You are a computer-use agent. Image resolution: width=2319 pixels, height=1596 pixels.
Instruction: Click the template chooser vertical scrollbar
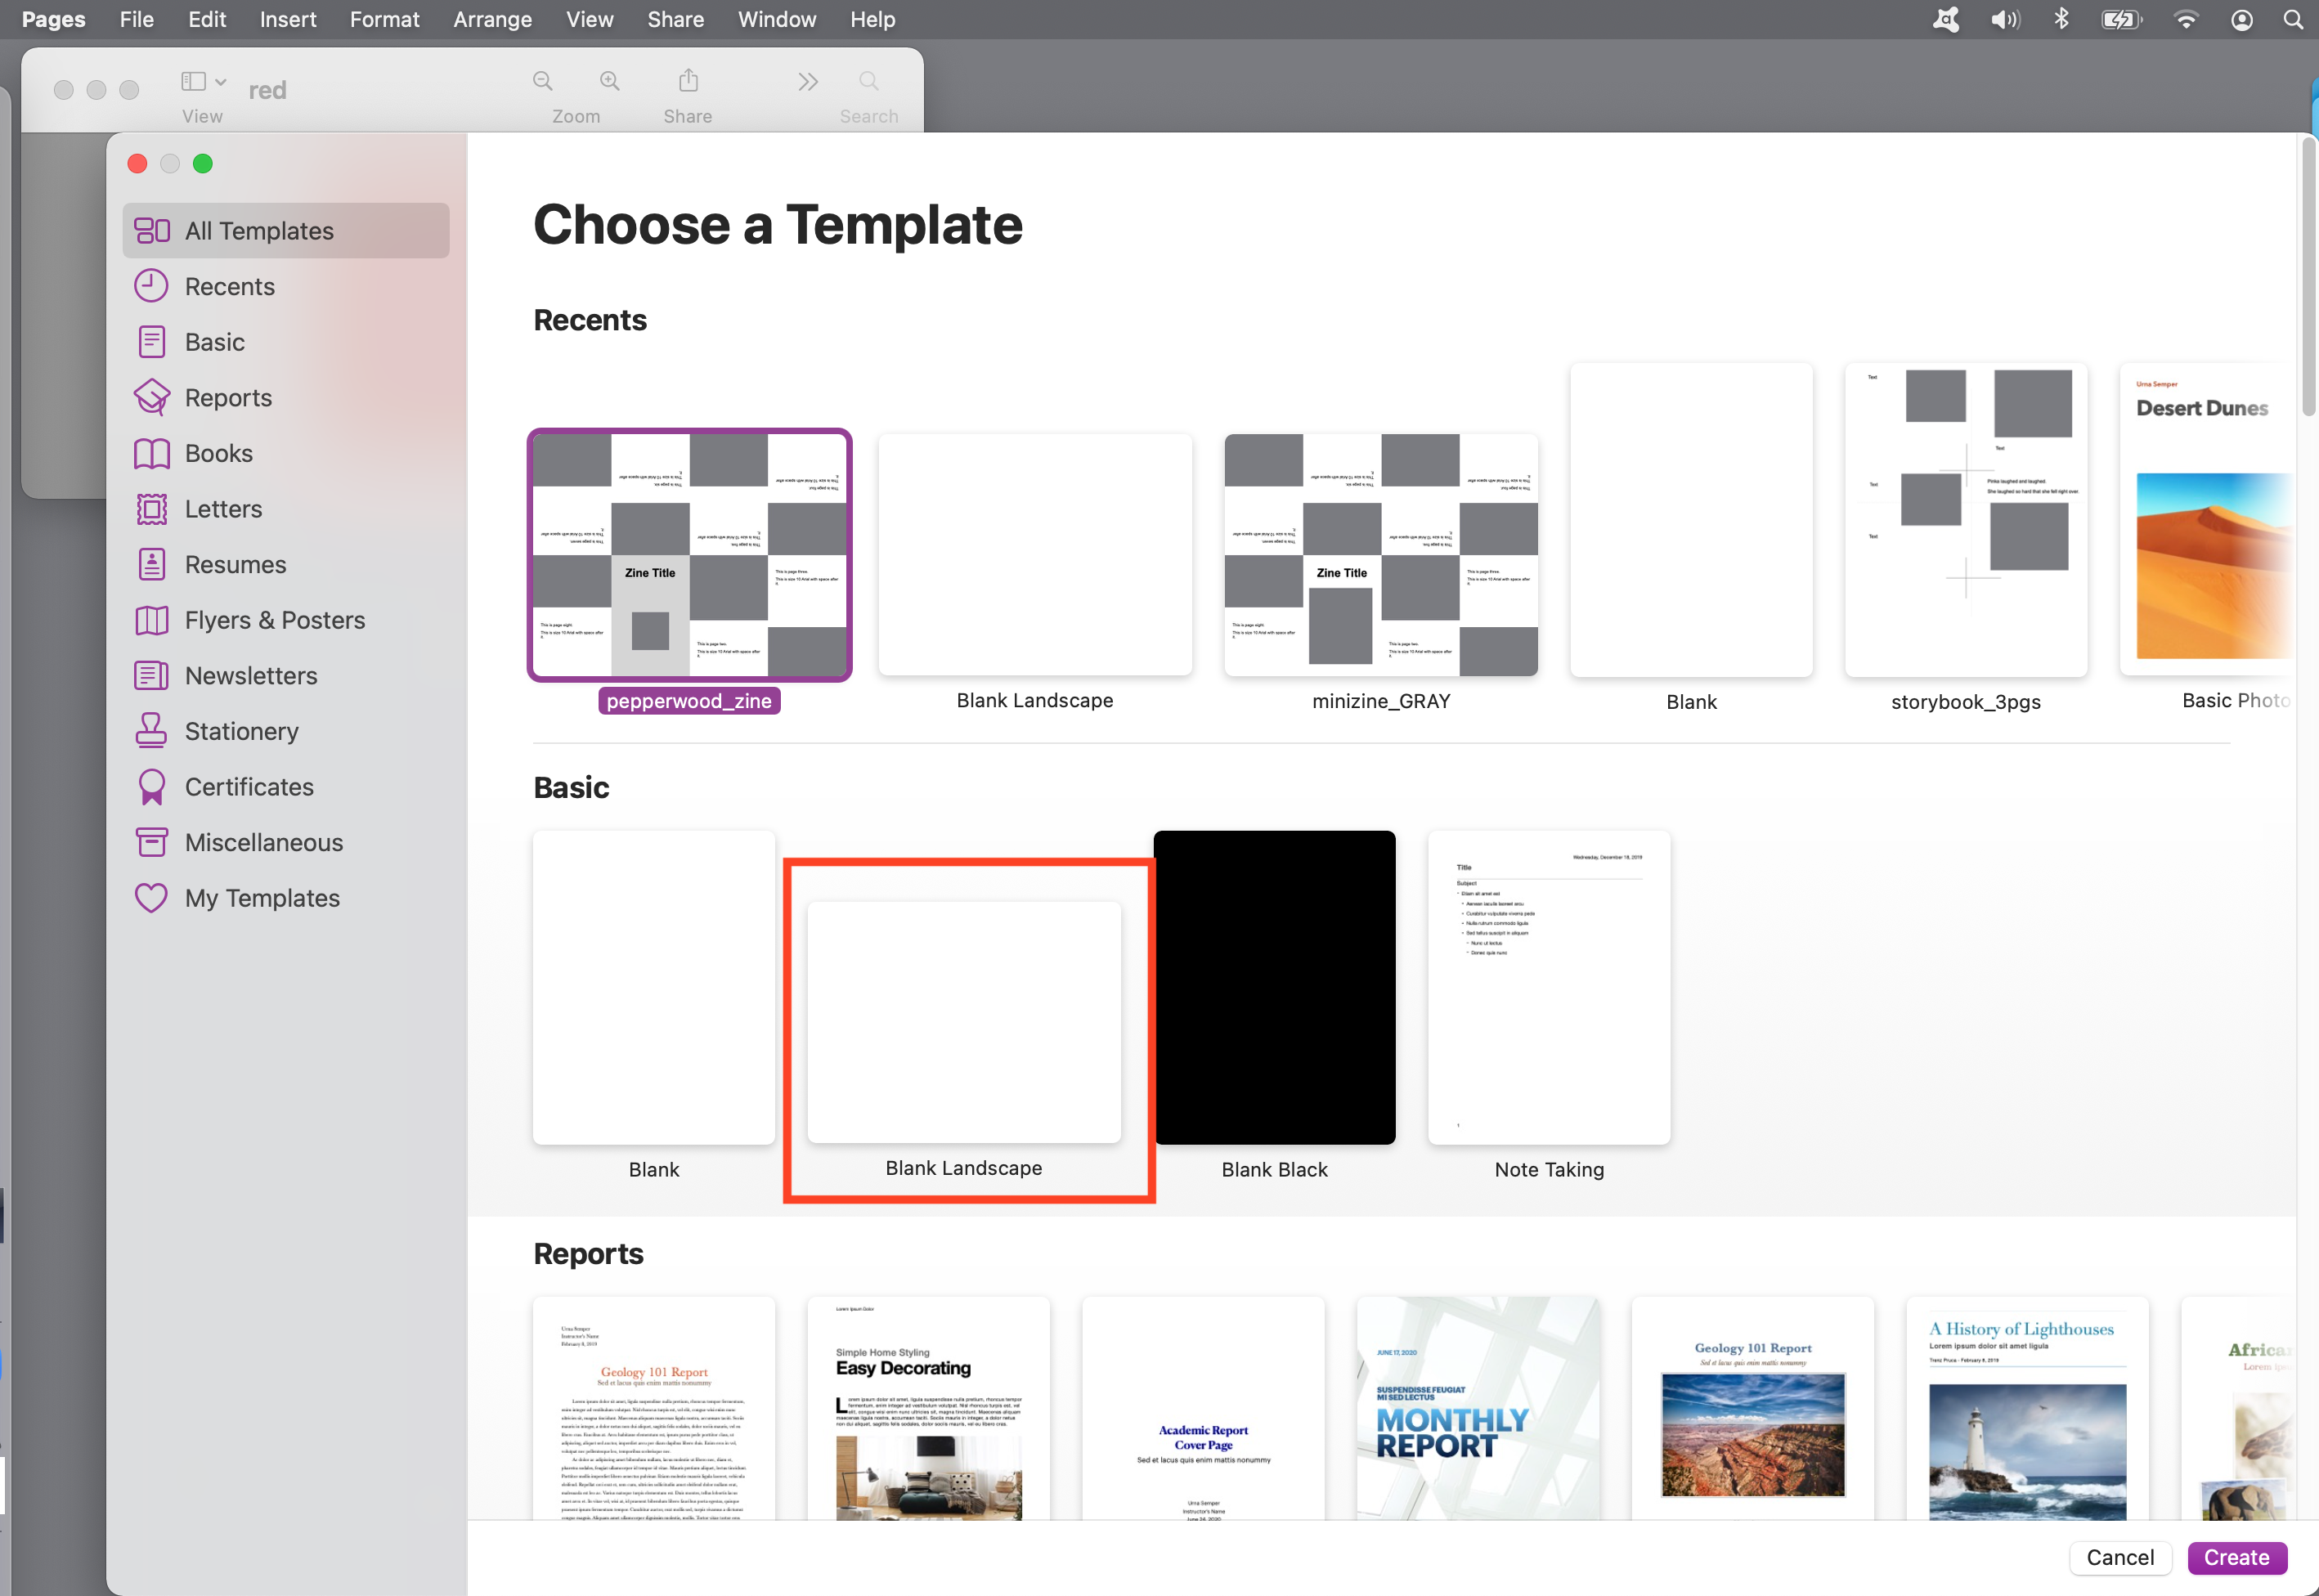tap(2309, 278)
